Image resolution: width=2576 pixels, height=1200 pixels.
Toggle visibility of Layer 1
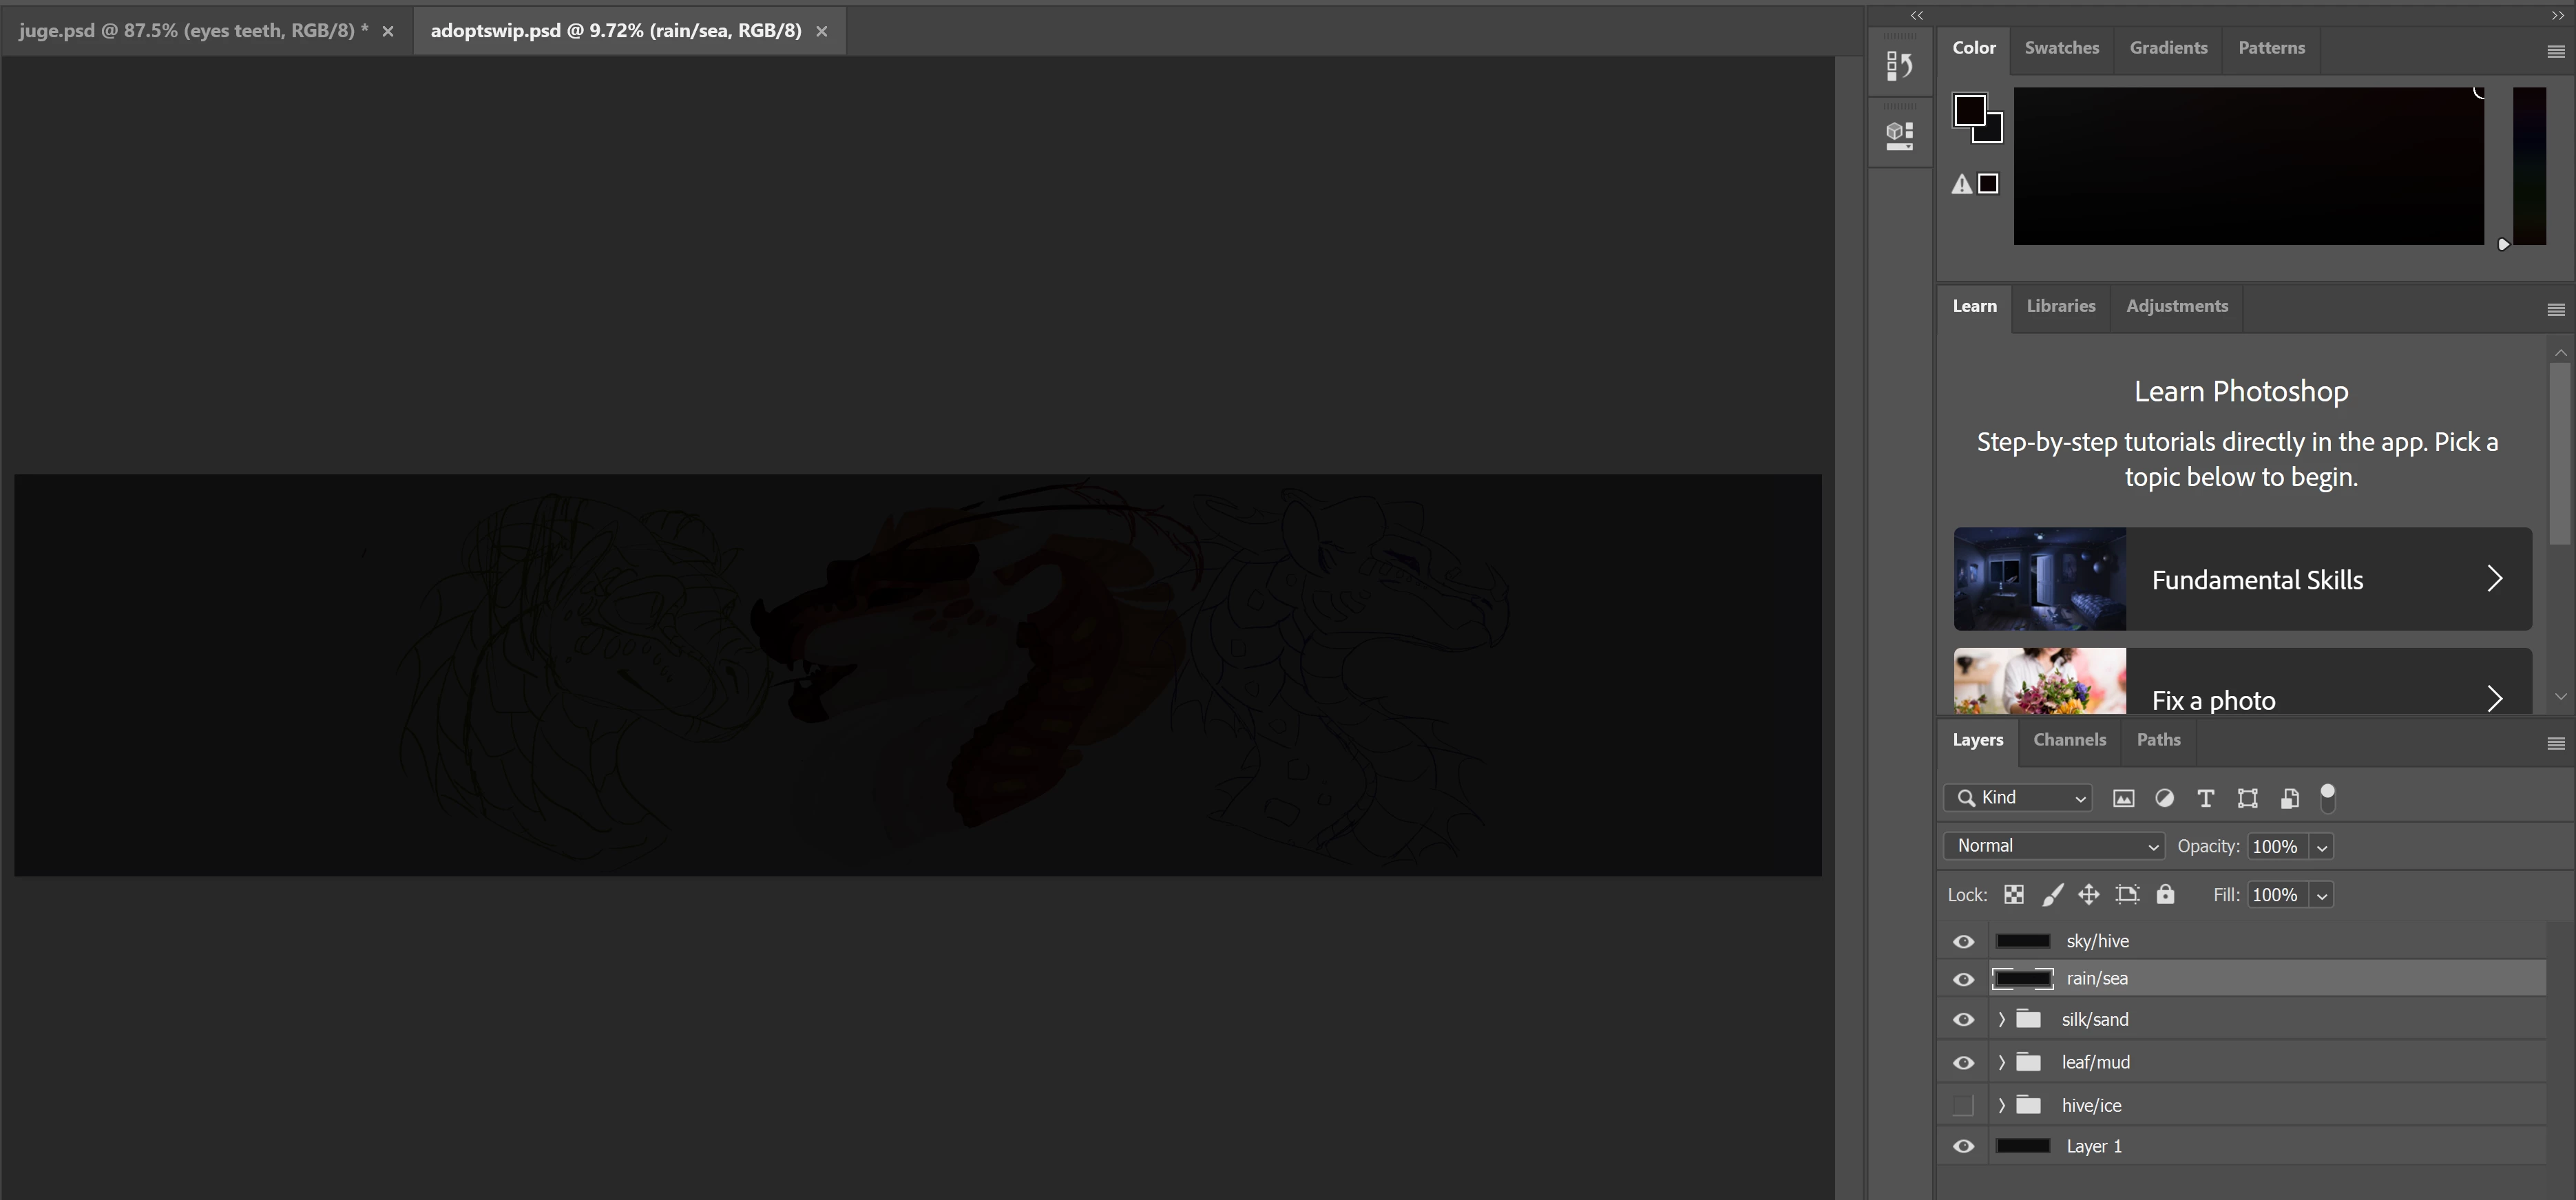[1963, 1147]
